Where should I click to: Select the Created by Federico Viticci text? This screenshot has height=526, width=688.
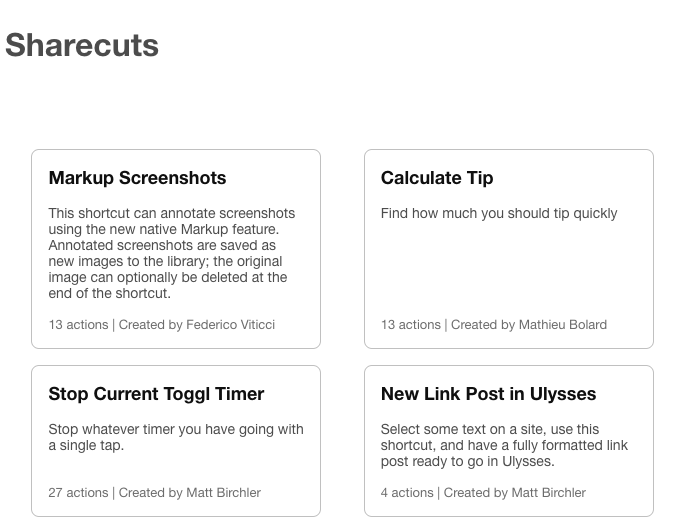click(x=197, y=325)
